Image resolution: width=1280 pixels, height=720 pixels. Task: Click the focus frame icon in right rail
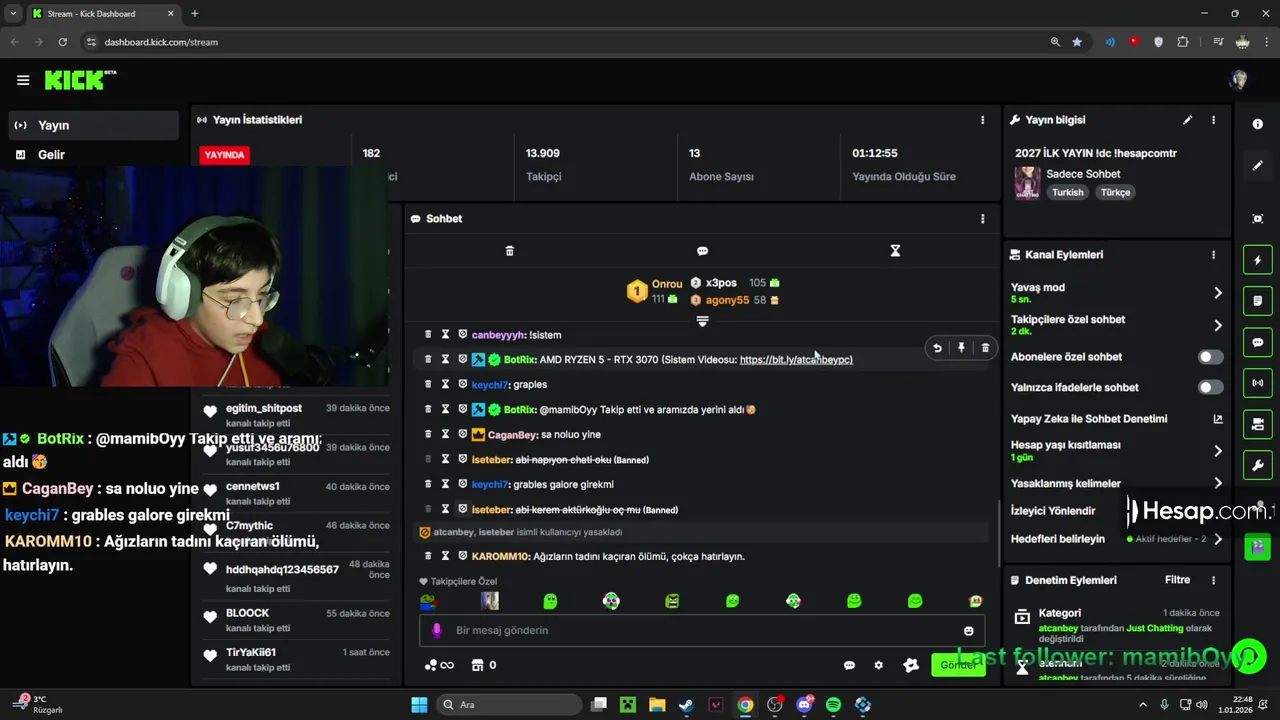pos(1258,219)
